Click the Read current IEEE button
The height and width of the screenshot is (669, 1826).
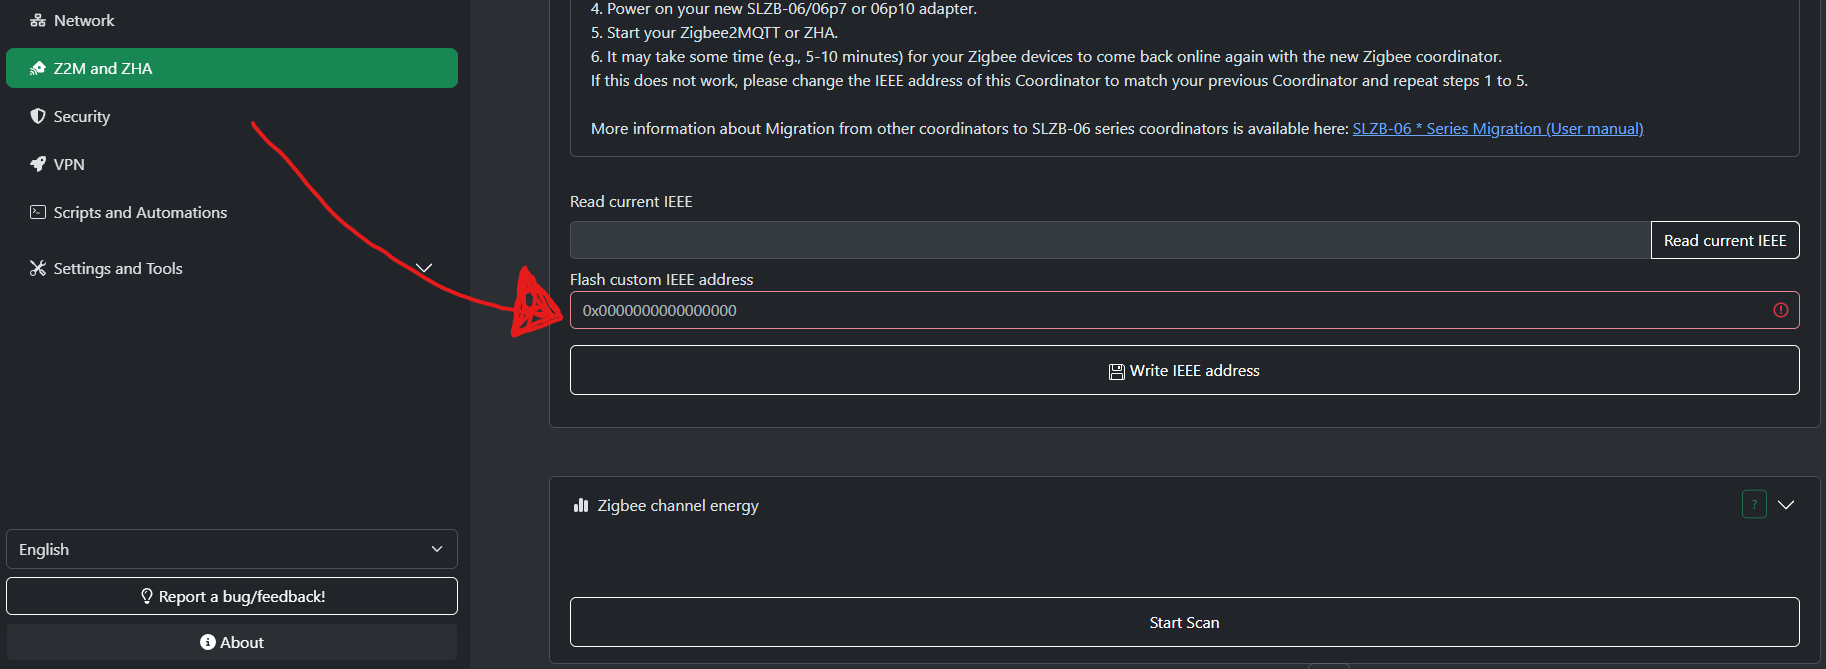pyautogui.click(x=1725, y=240)
